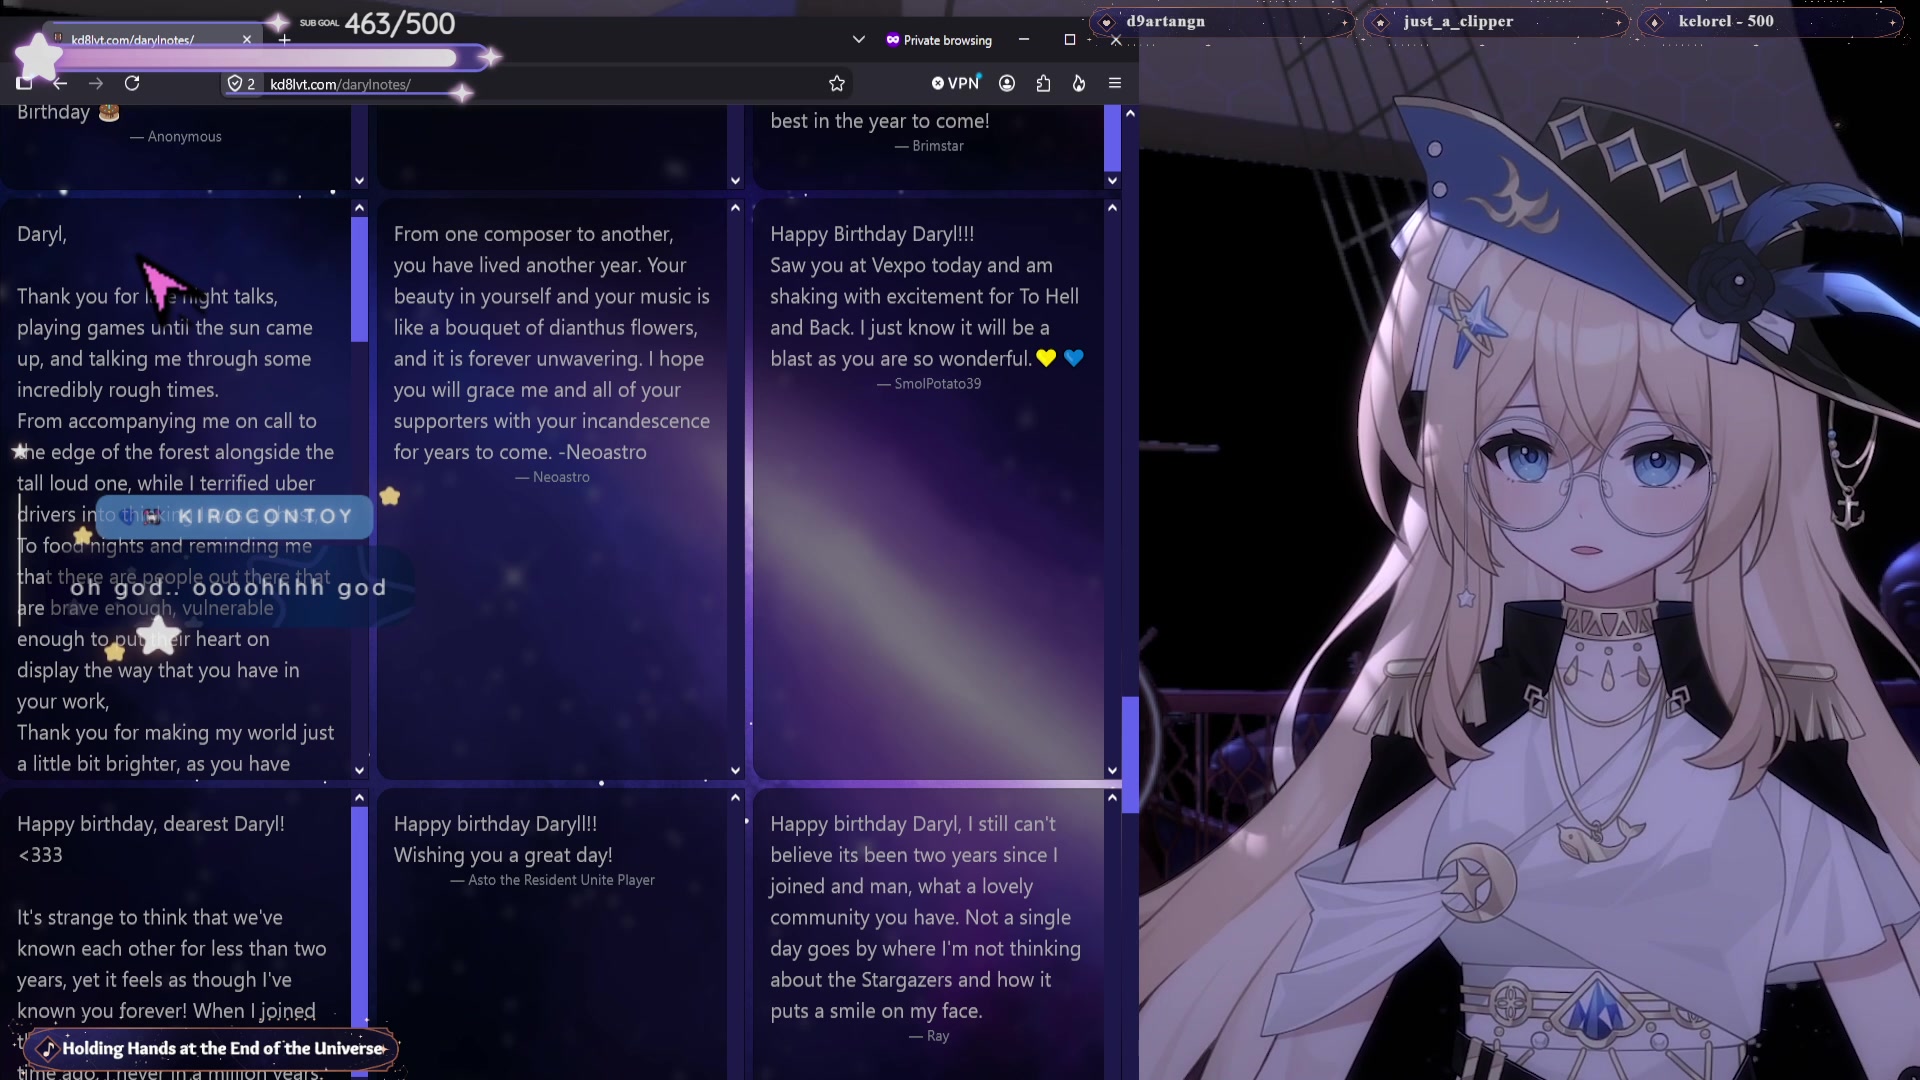Click the "— SmolPotato39" signature
Image resolution: width=1920 pixels, height=1080 pixels.
[x=929, y=384]
